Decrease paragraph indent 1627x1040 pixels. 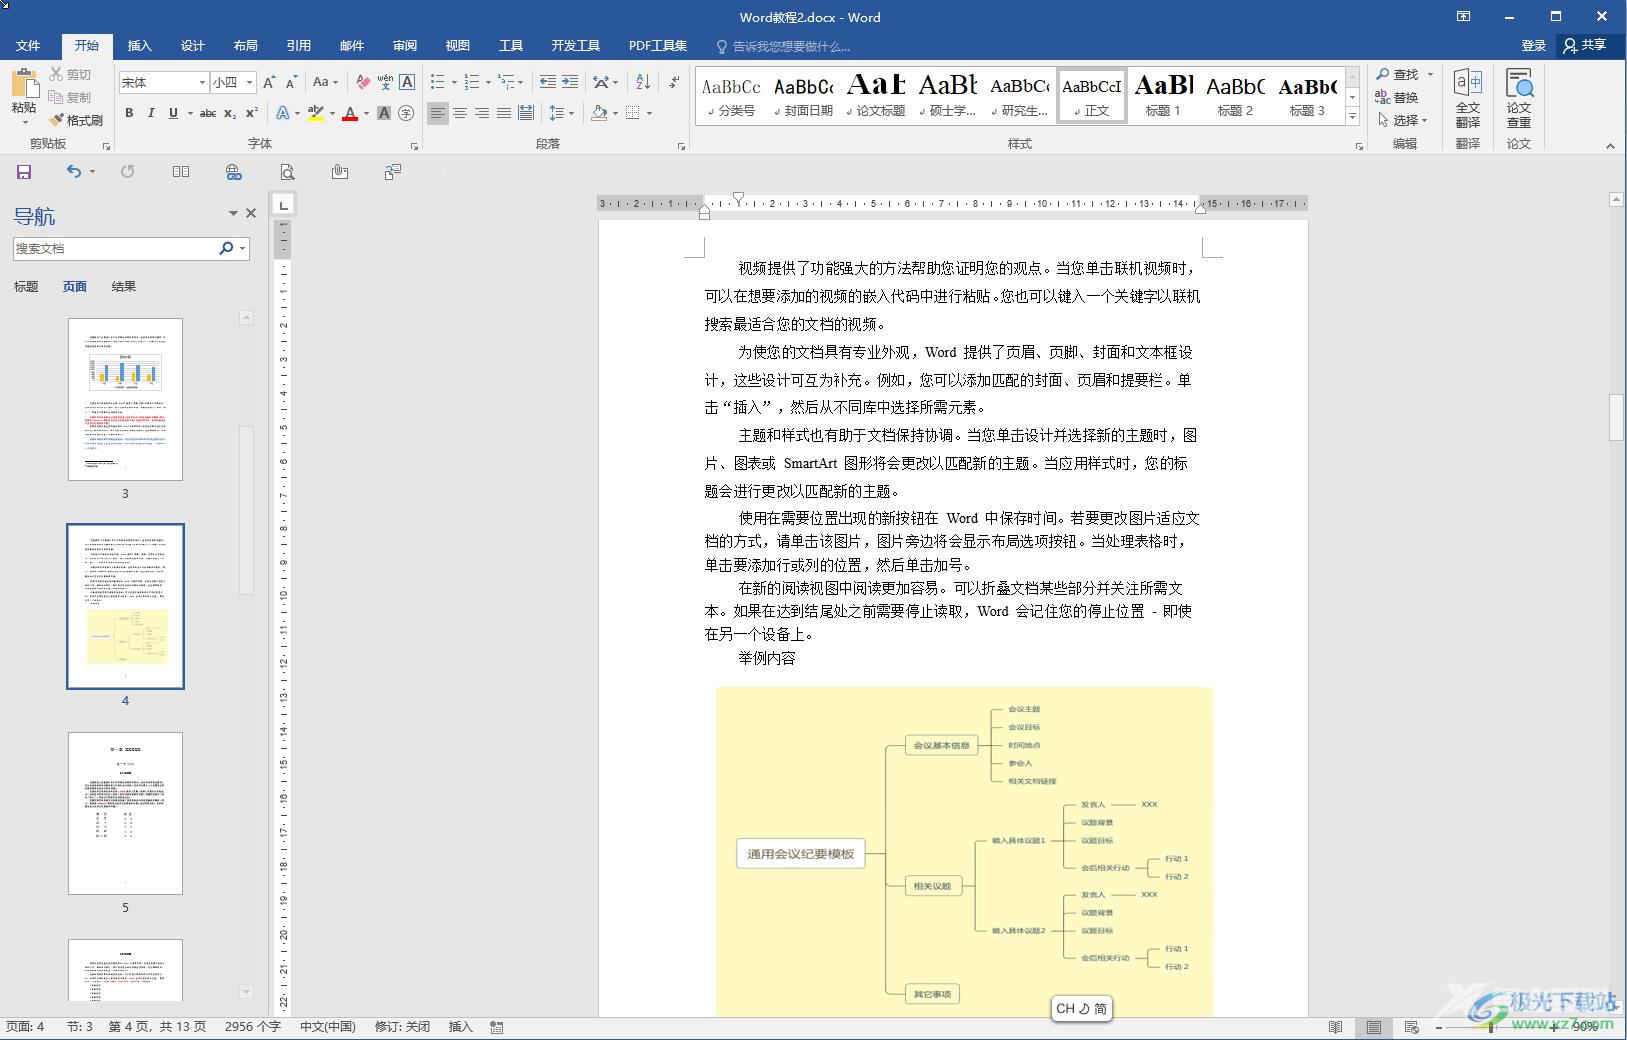pyautogui.click(x=547, y=82)
